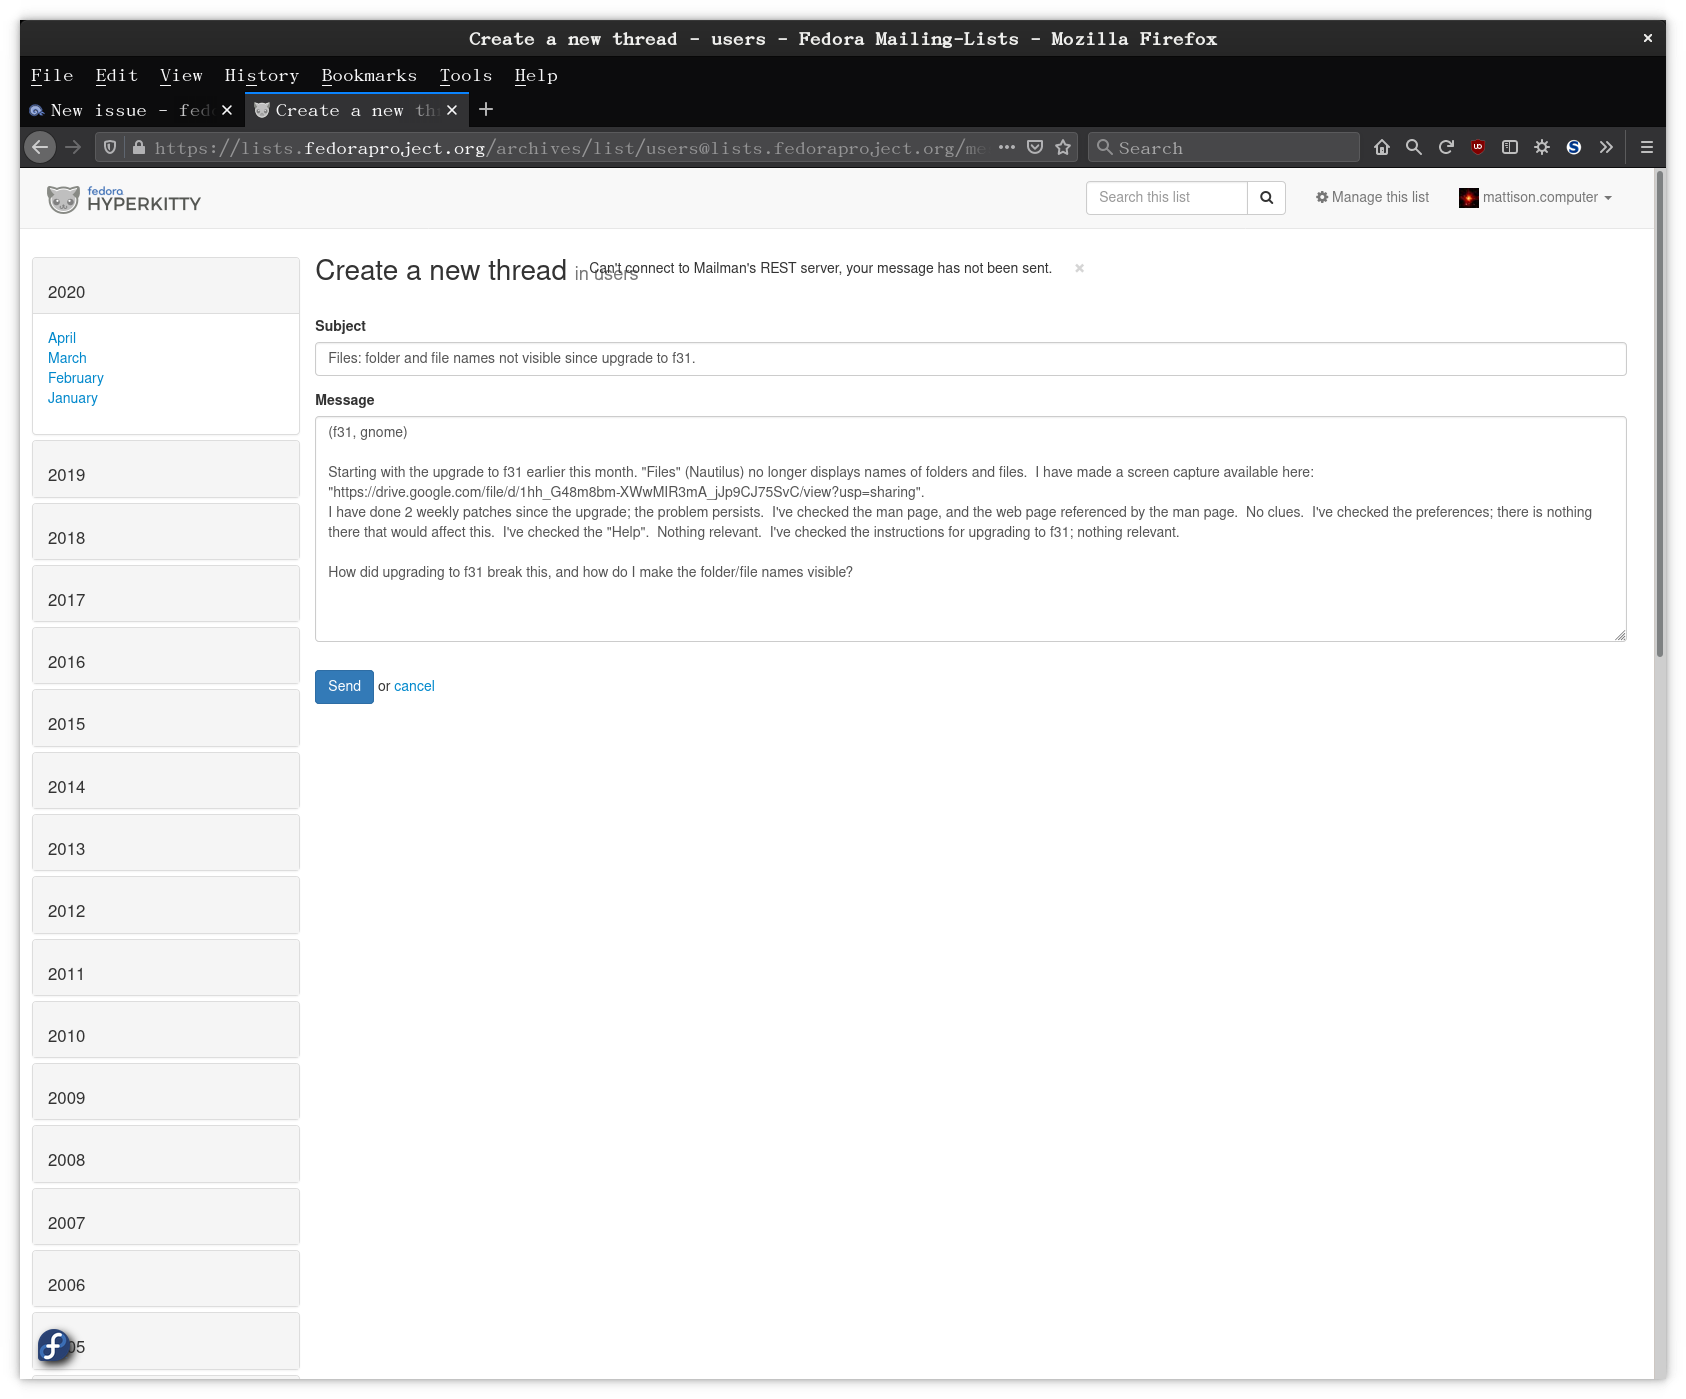Show more toolbar tools via double chevron
Screen dimensions: 1686x1399
pyautogui.click(x=1606, y=147)
